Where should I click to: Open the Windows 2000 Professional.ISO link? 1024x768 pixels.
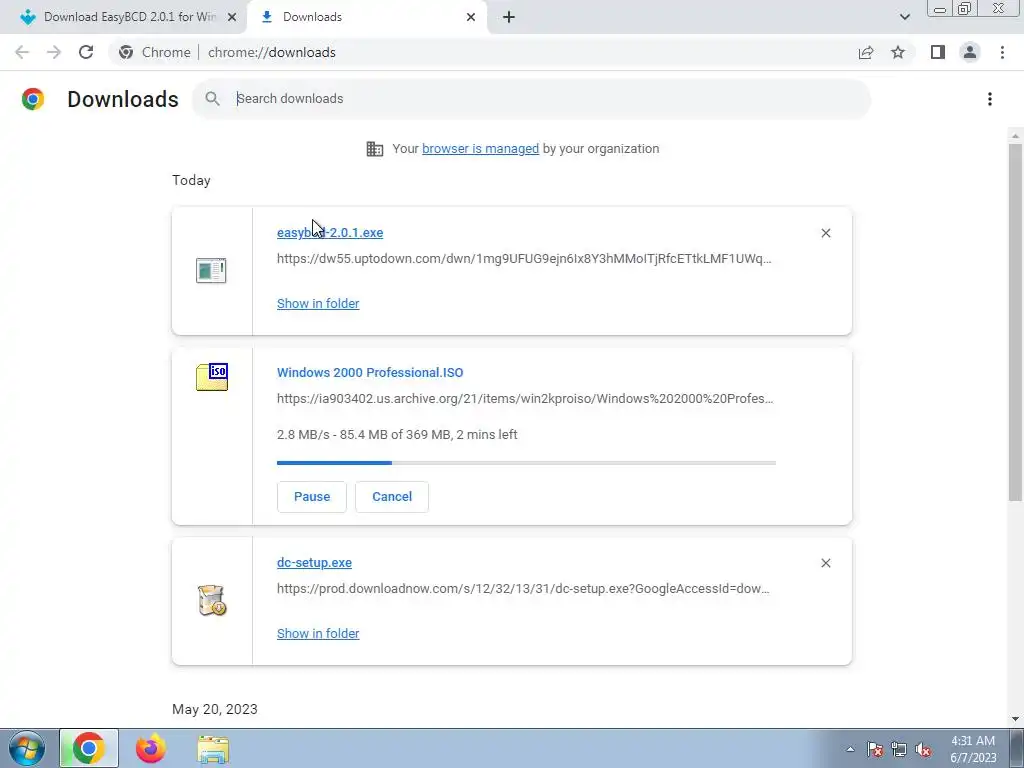click(370, 373)
